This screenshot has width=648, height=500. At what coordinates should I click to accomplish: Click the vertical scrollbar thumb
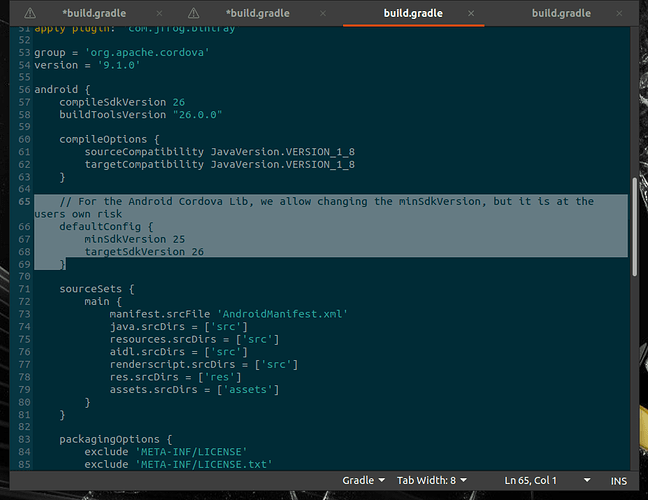[634, 226]
